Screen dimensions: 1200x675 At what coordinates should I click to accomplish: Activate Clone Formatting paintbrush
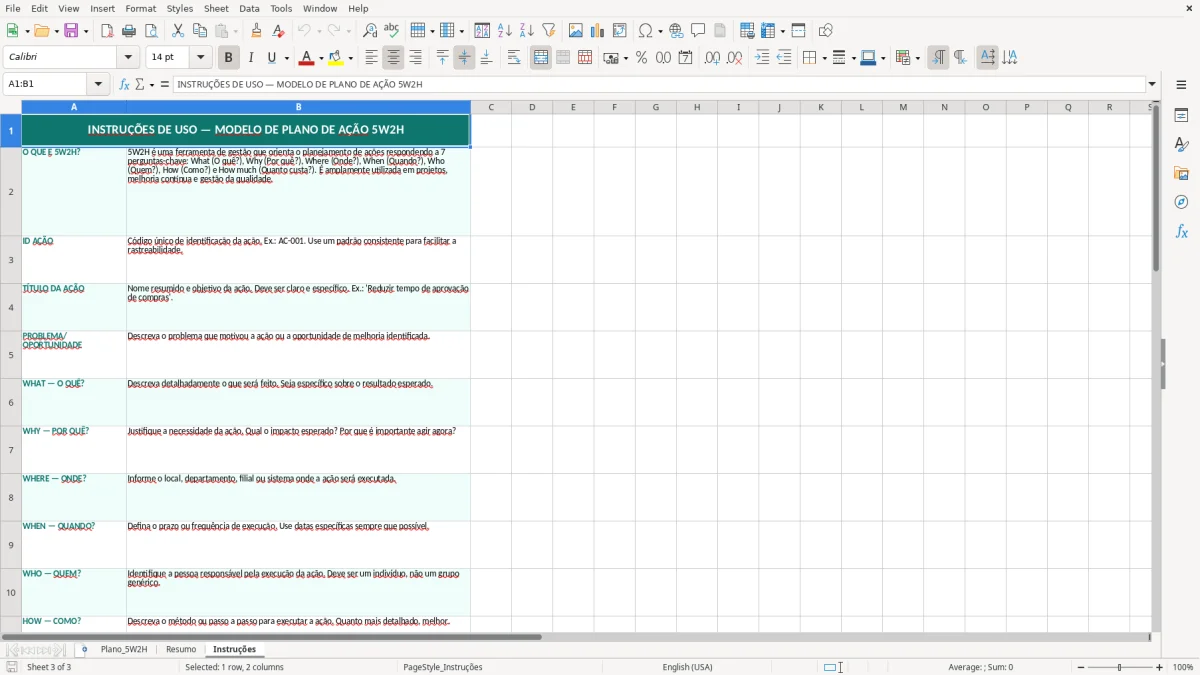click(256, 31)
